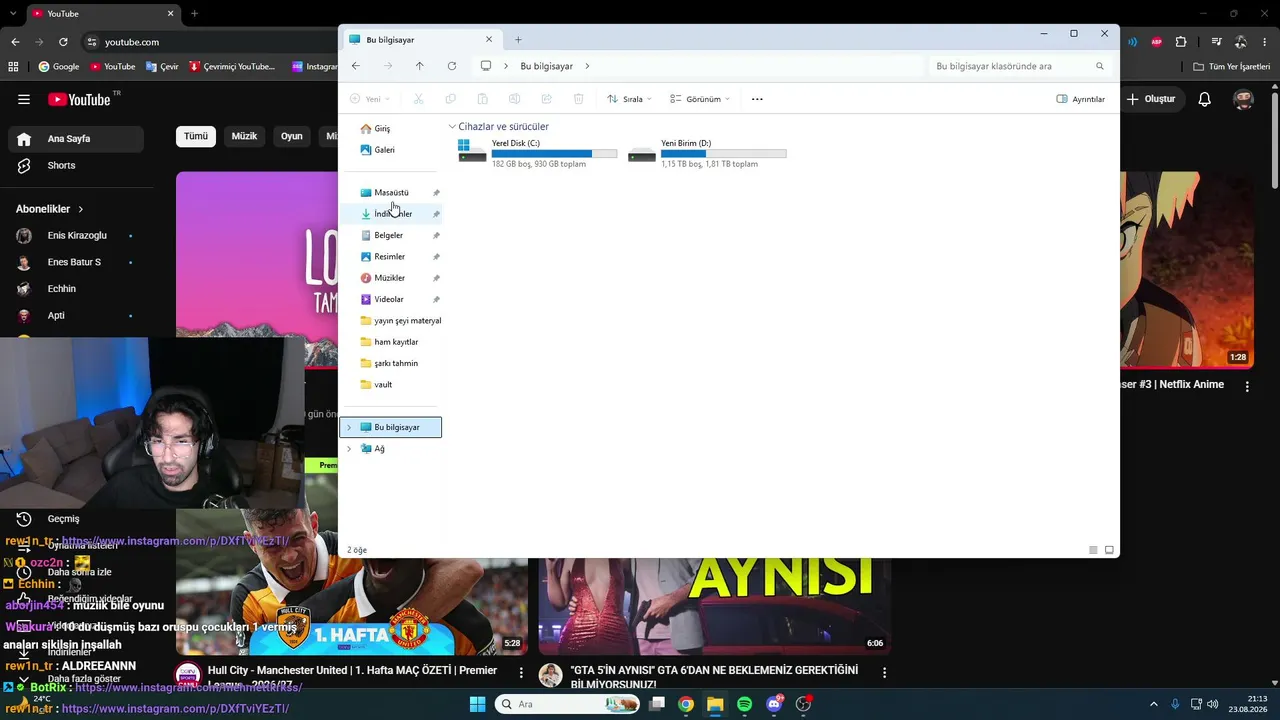Switch Explorer to large thumbnails view

(x=1109, y=550)
